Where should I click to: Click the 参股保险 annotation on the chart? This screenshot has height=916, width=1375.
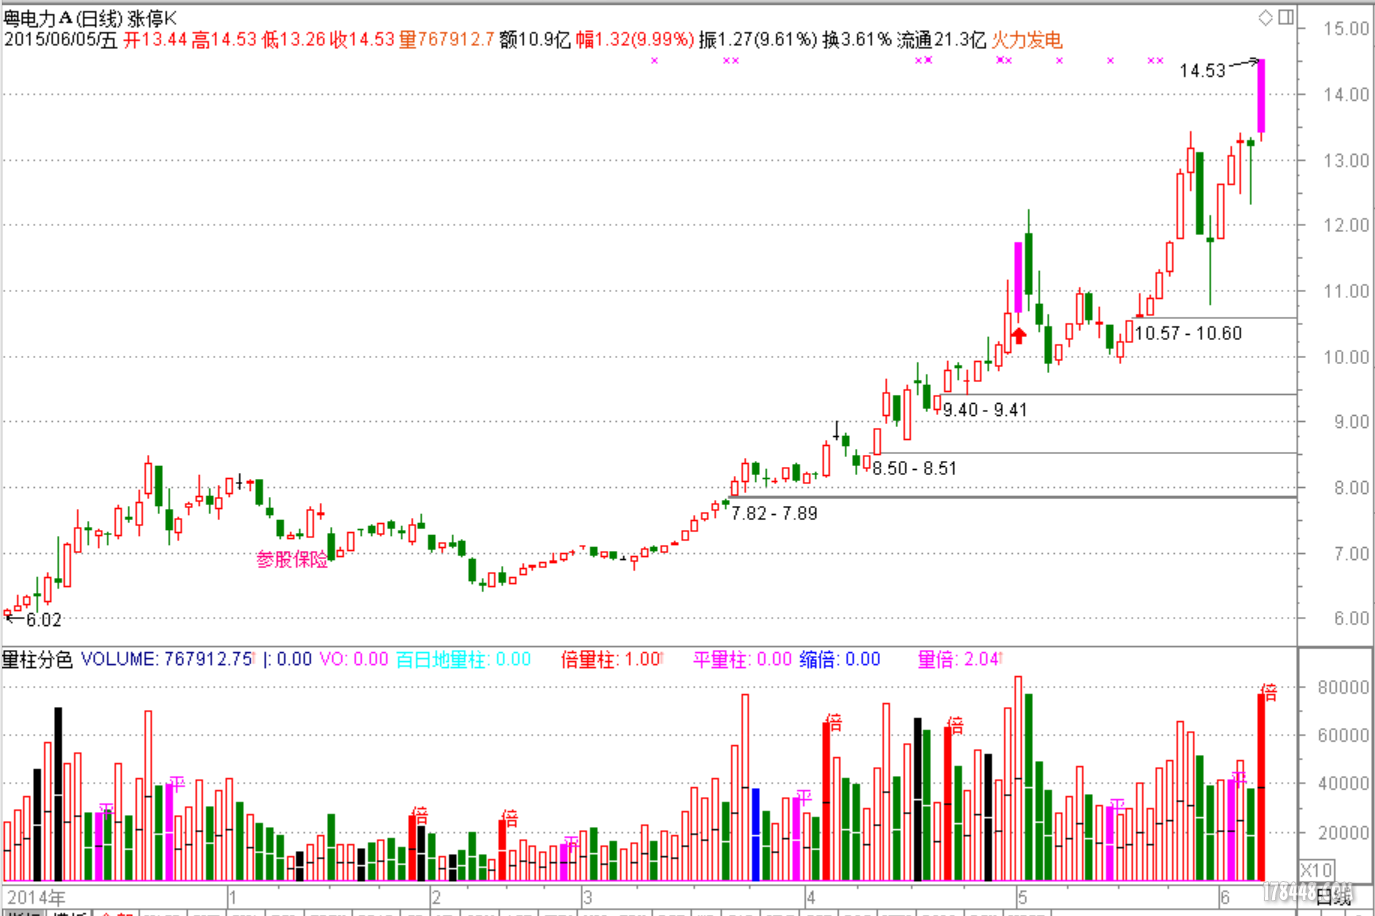coord(292,559)
